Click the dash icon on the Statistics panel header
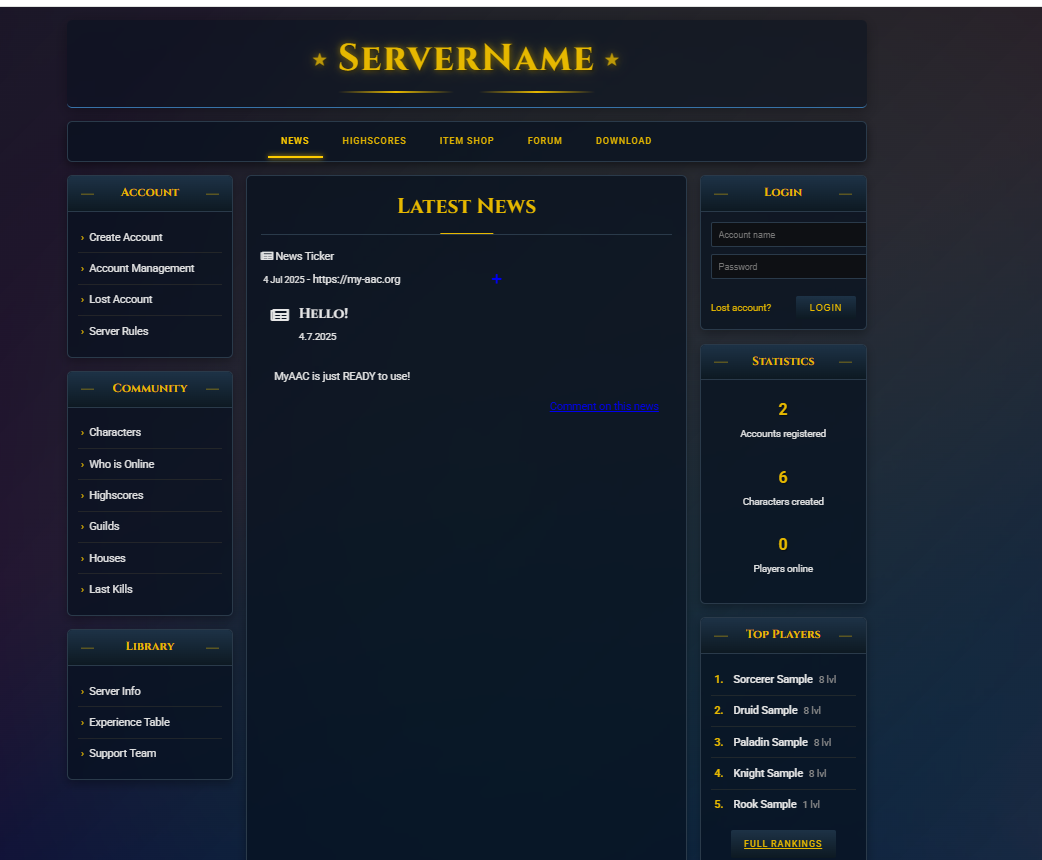 coord(721,362)
